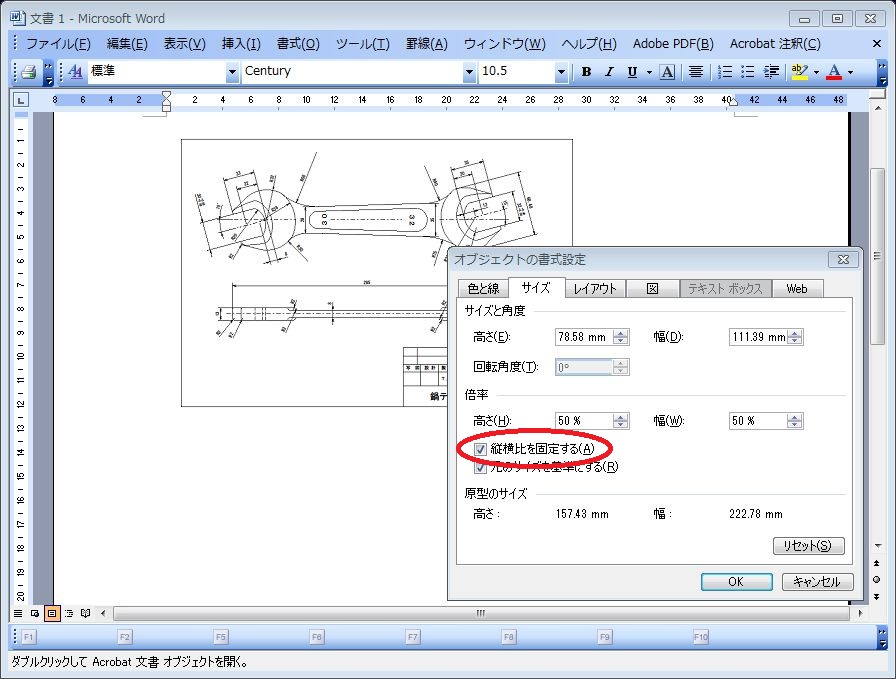The width and height of the screenshot is (896, 679).
Task: Toggle bold formatting
Action: tap(586, 72)
